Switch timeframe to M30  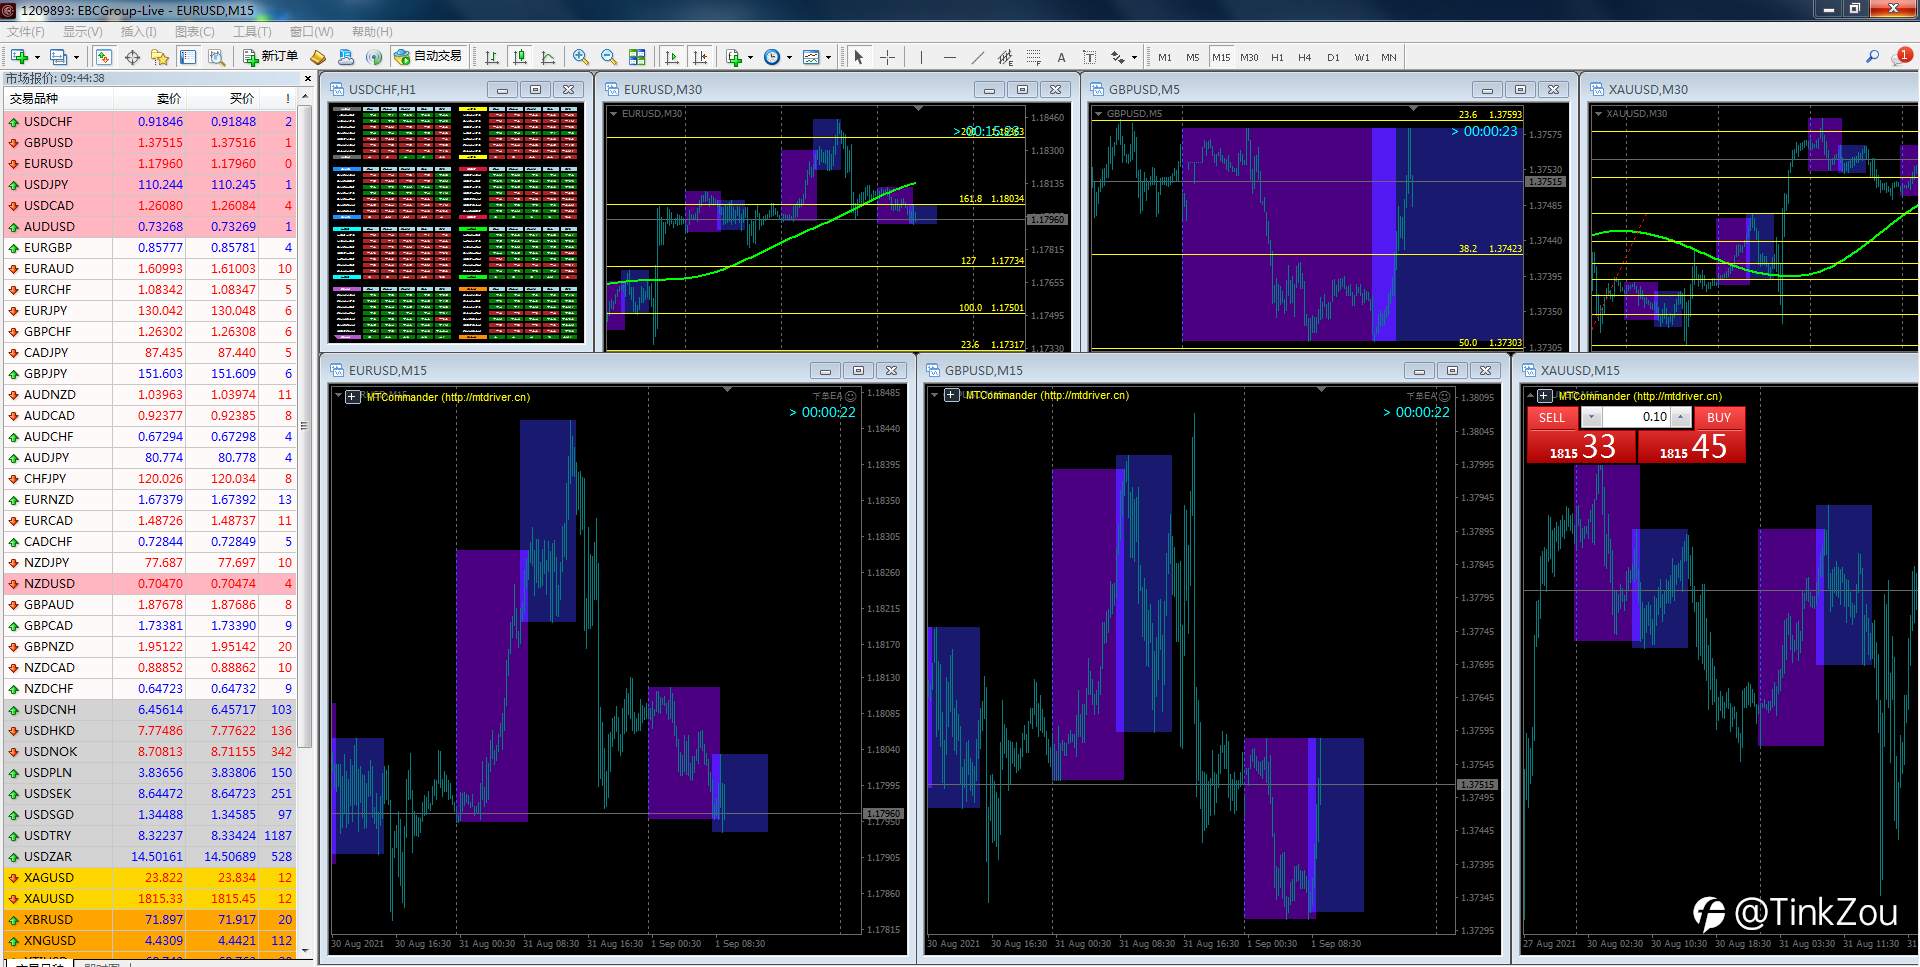(1249, 57)
